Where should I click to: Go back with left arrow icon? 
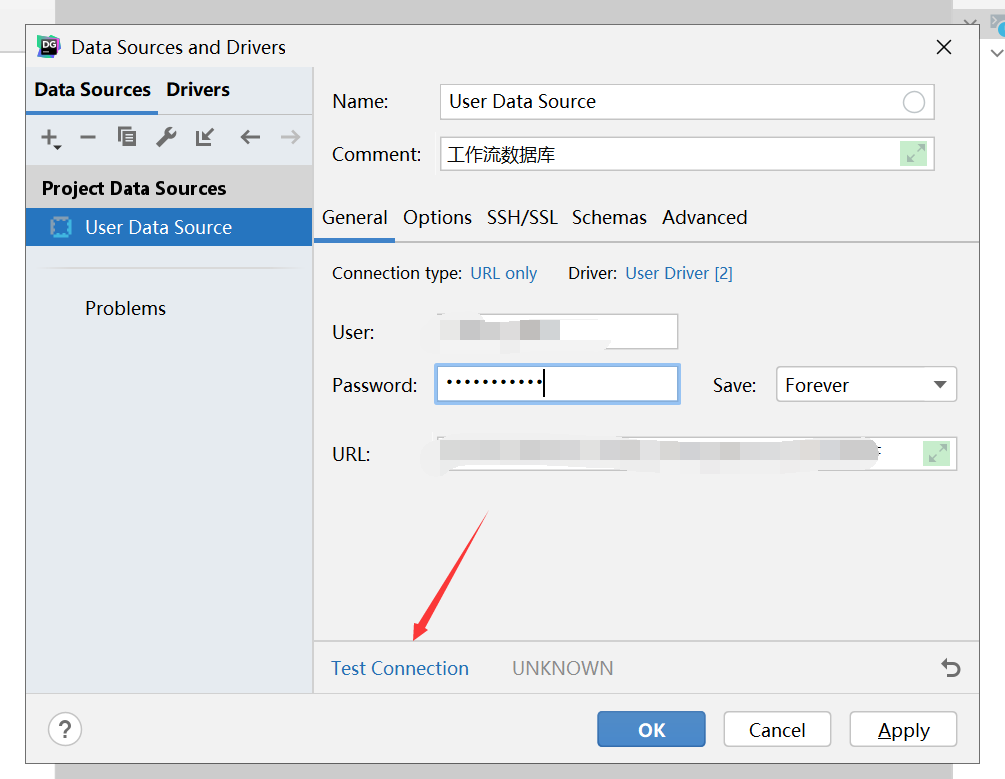[x=250, y=137]
